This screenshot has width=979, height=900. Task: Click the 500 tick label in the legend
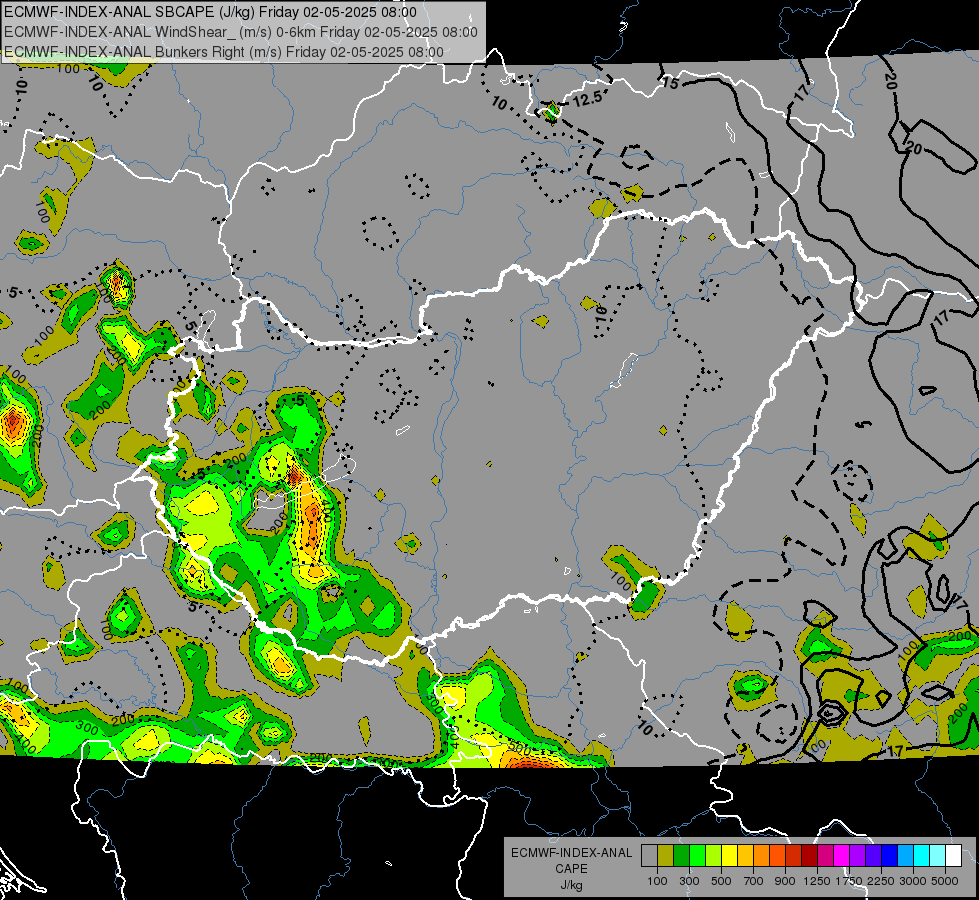(721, 881)
